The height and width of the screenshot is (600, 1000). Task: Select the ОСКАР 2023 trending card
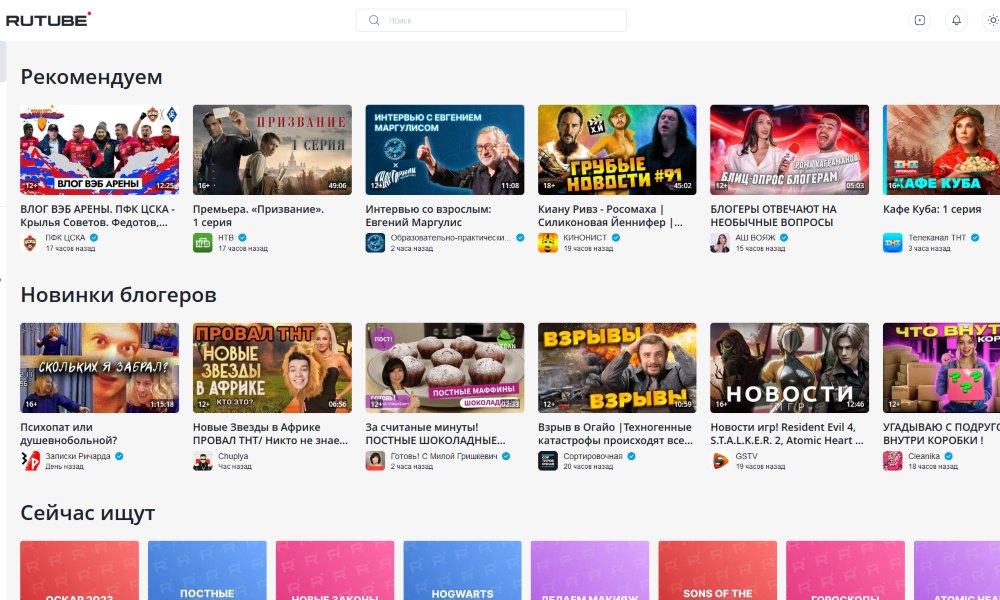click(79, 571)
